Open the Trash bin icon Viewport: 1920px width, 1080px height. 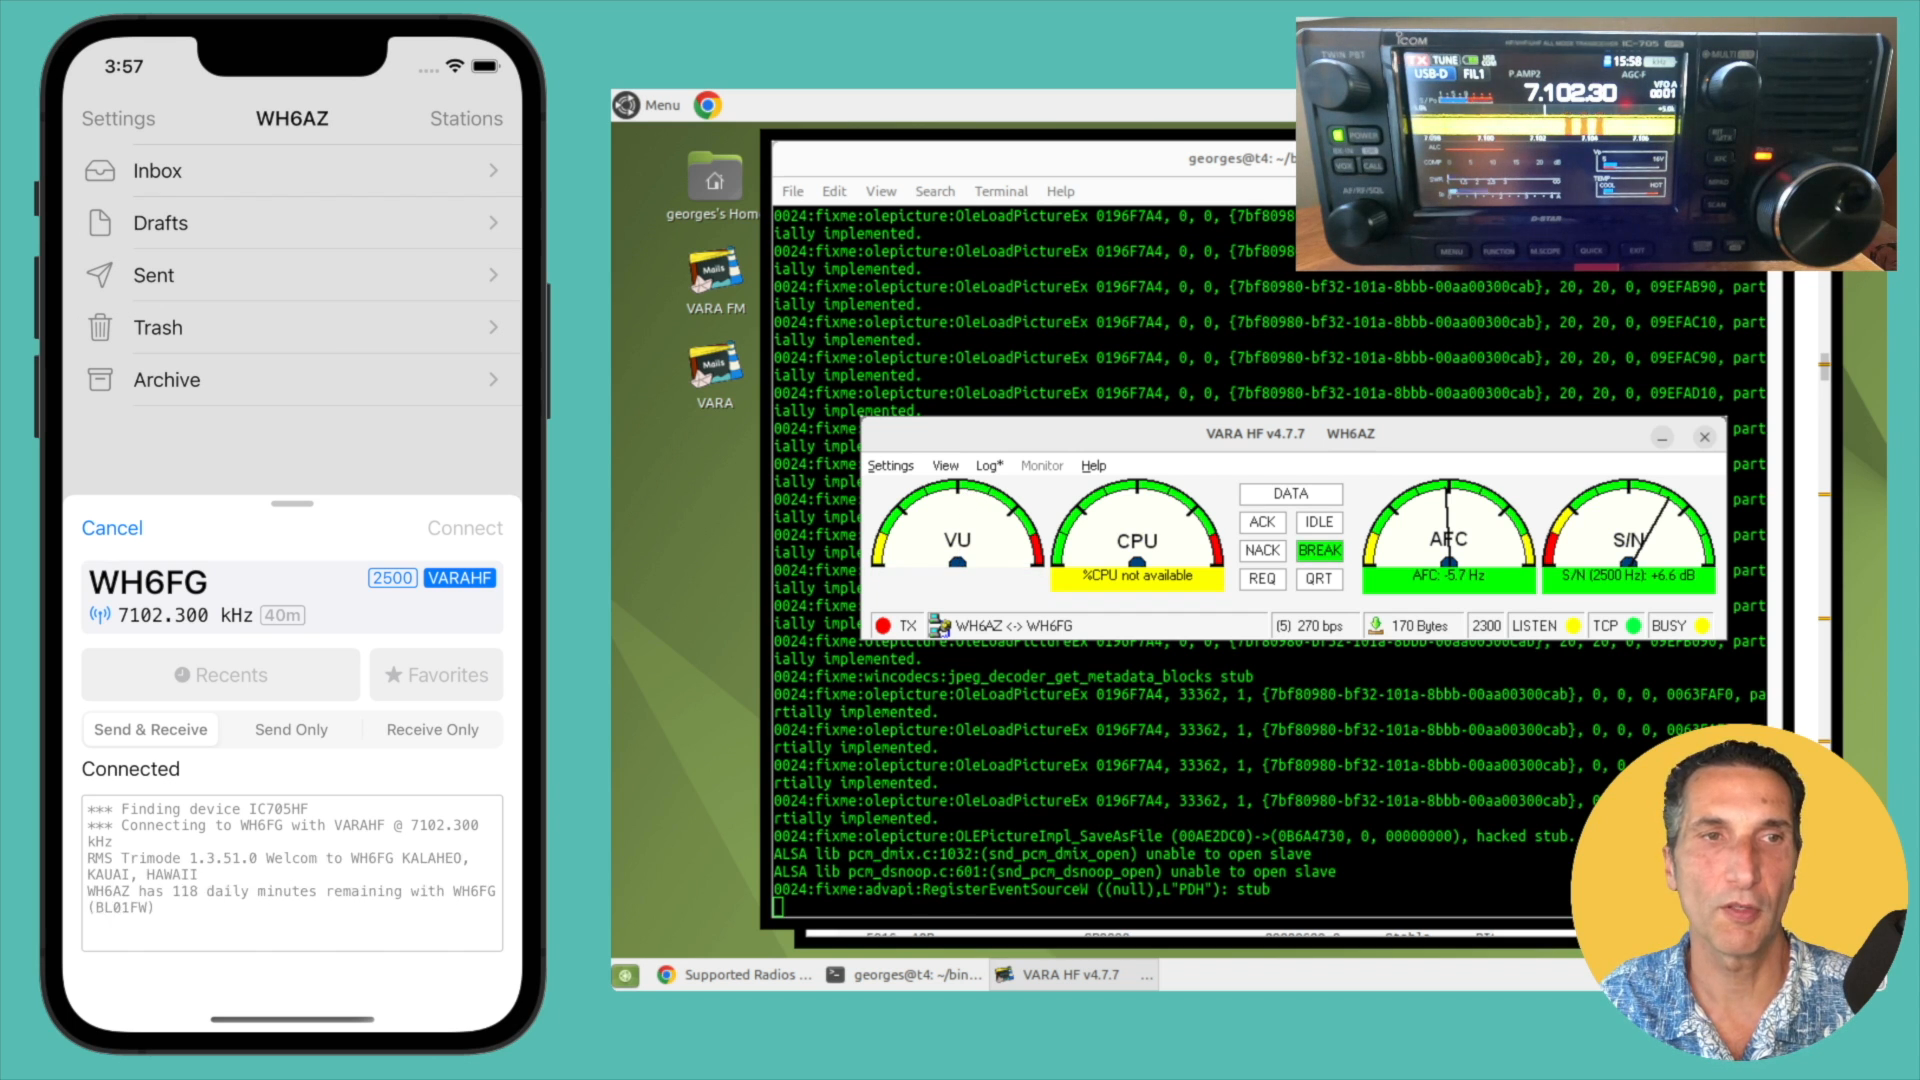click(x=100, y=327)
